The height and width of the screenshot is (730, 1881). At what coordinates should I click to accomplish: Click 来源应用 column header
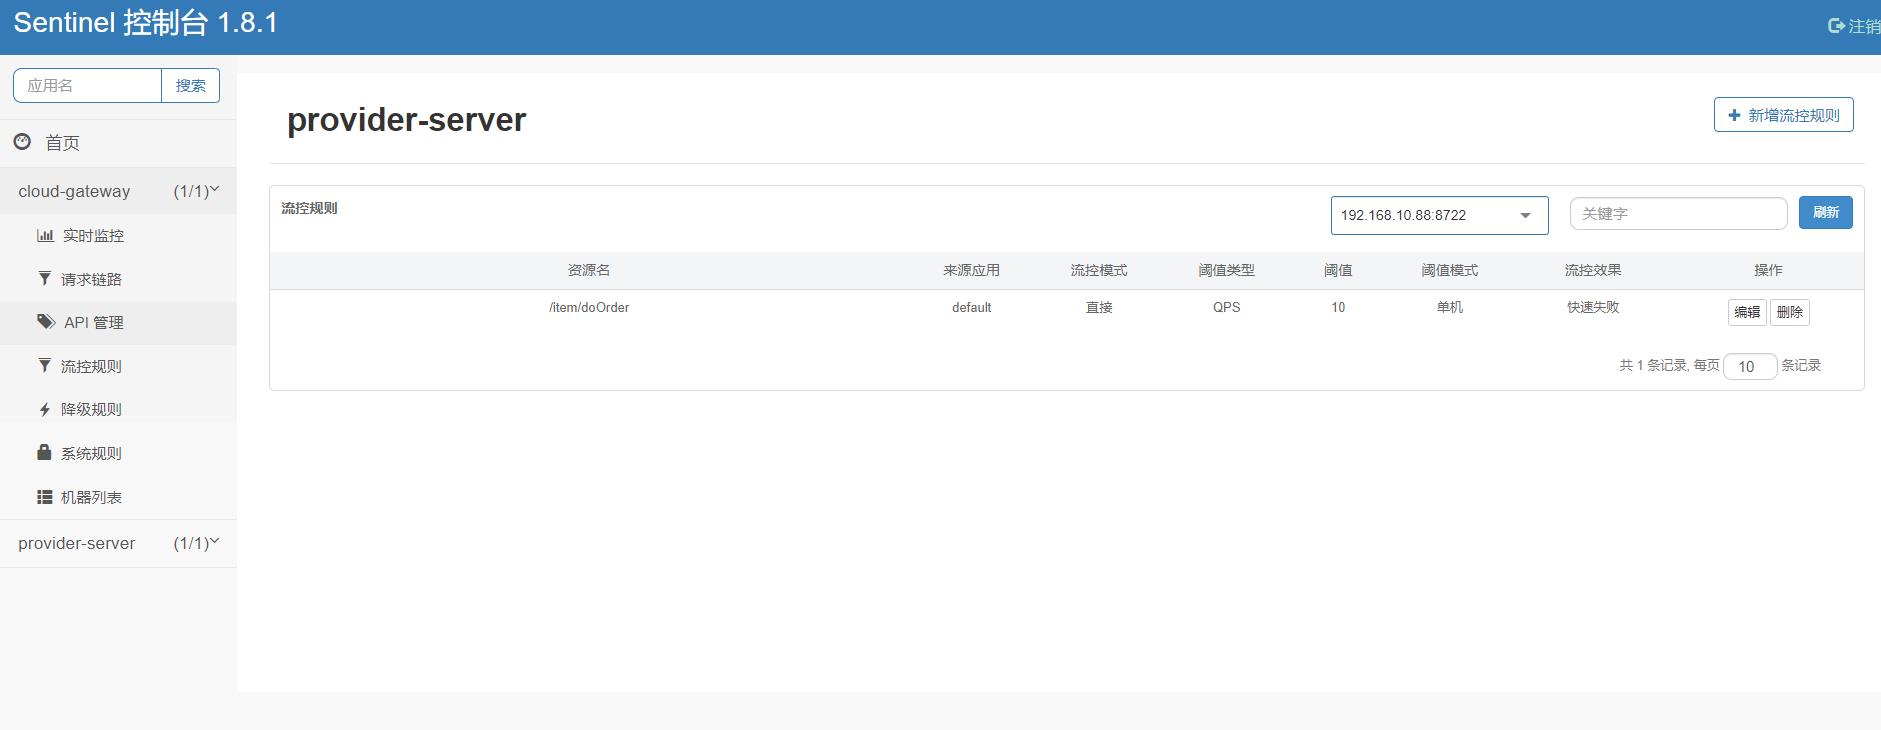(971, 270)
